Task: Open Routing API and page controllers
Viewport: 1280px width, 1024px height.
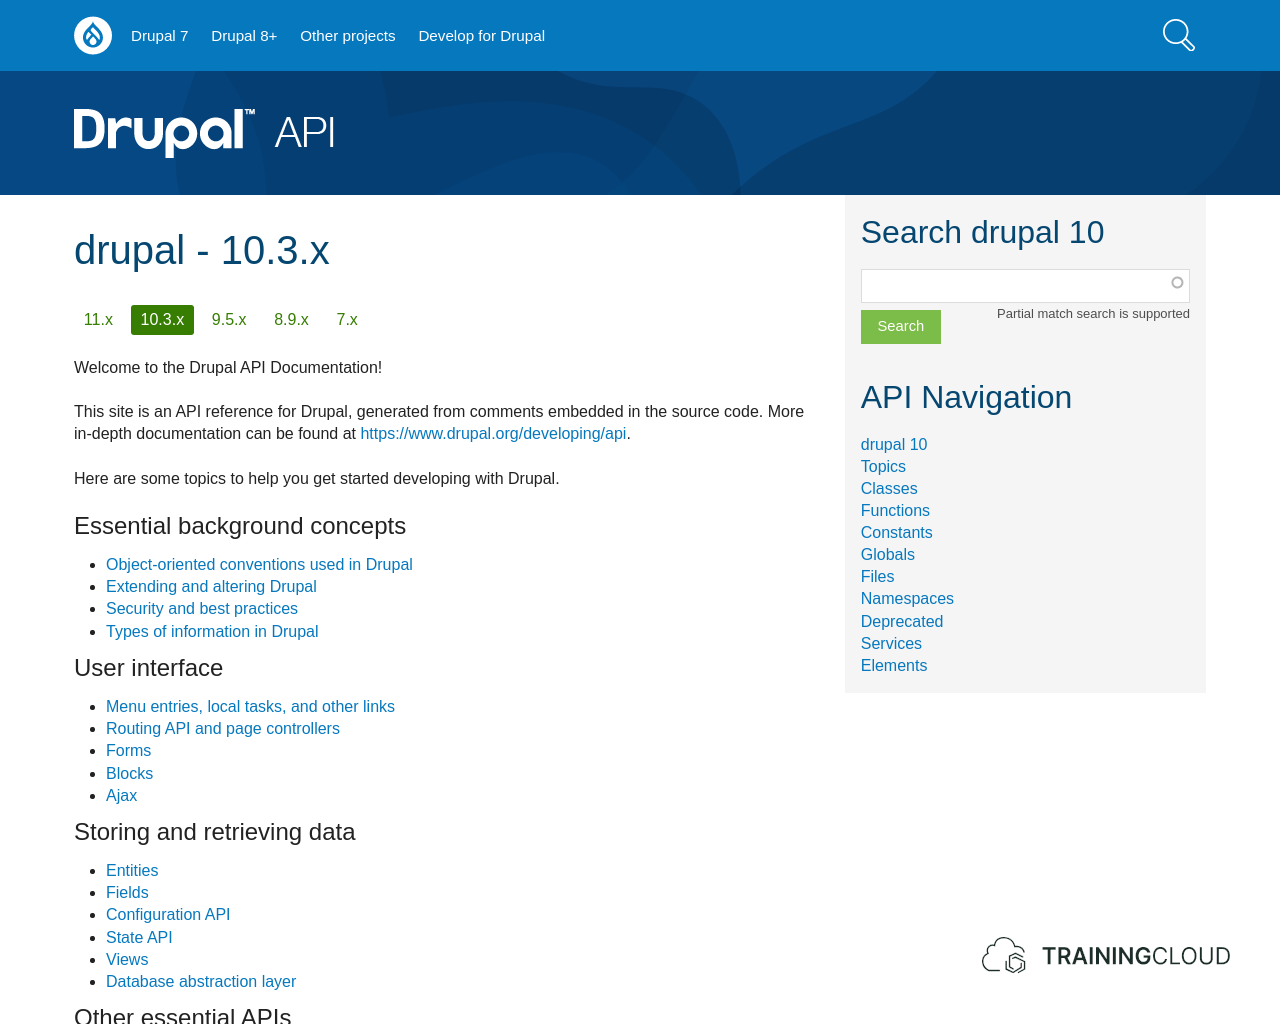Action: pos(223,729)
